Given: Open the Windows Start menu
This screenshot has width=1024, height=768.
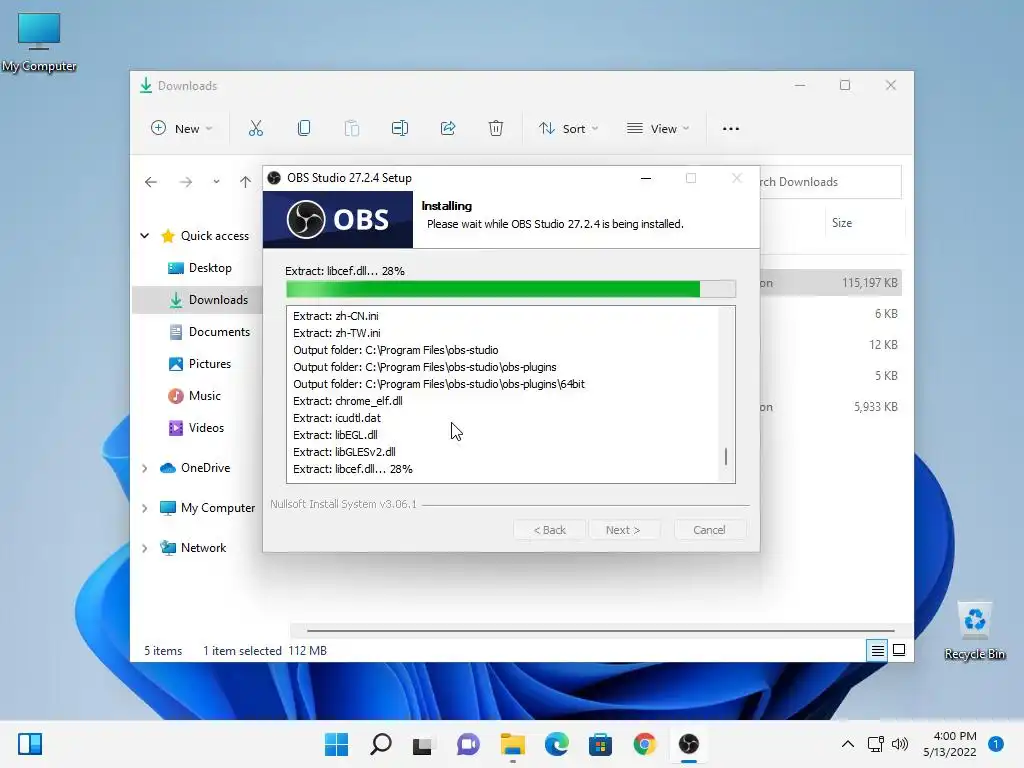Looking at the screenshot, I should click(336, 744).
